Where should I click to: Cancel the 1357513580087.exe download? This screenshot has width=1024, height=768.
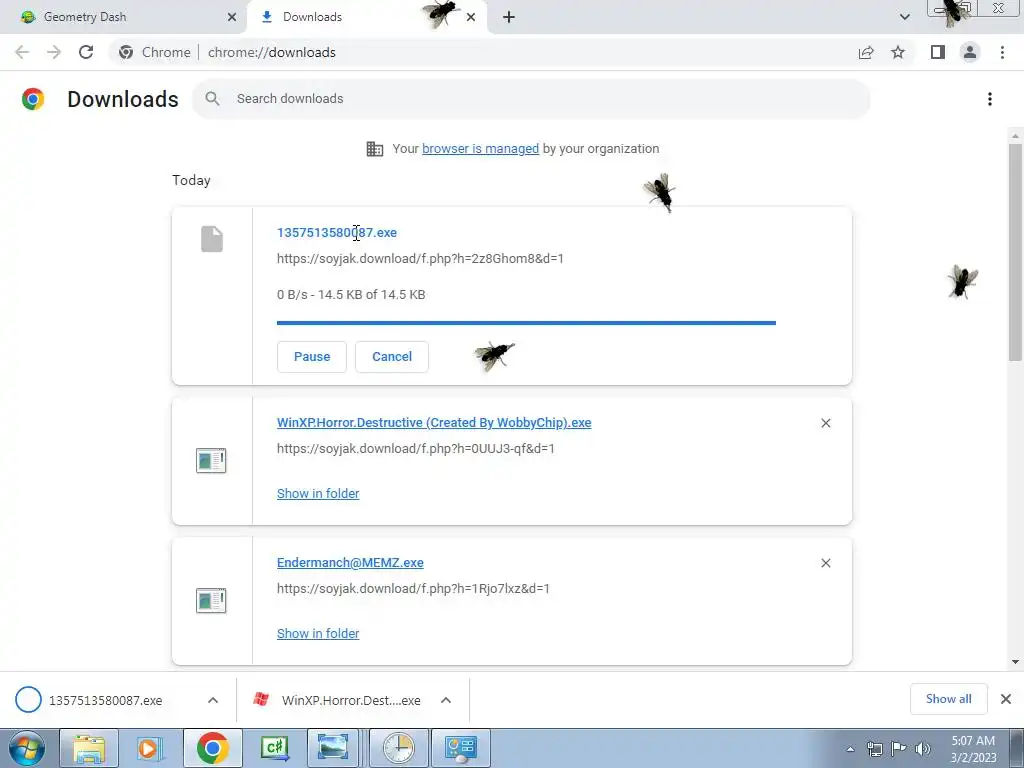(392, 357)
